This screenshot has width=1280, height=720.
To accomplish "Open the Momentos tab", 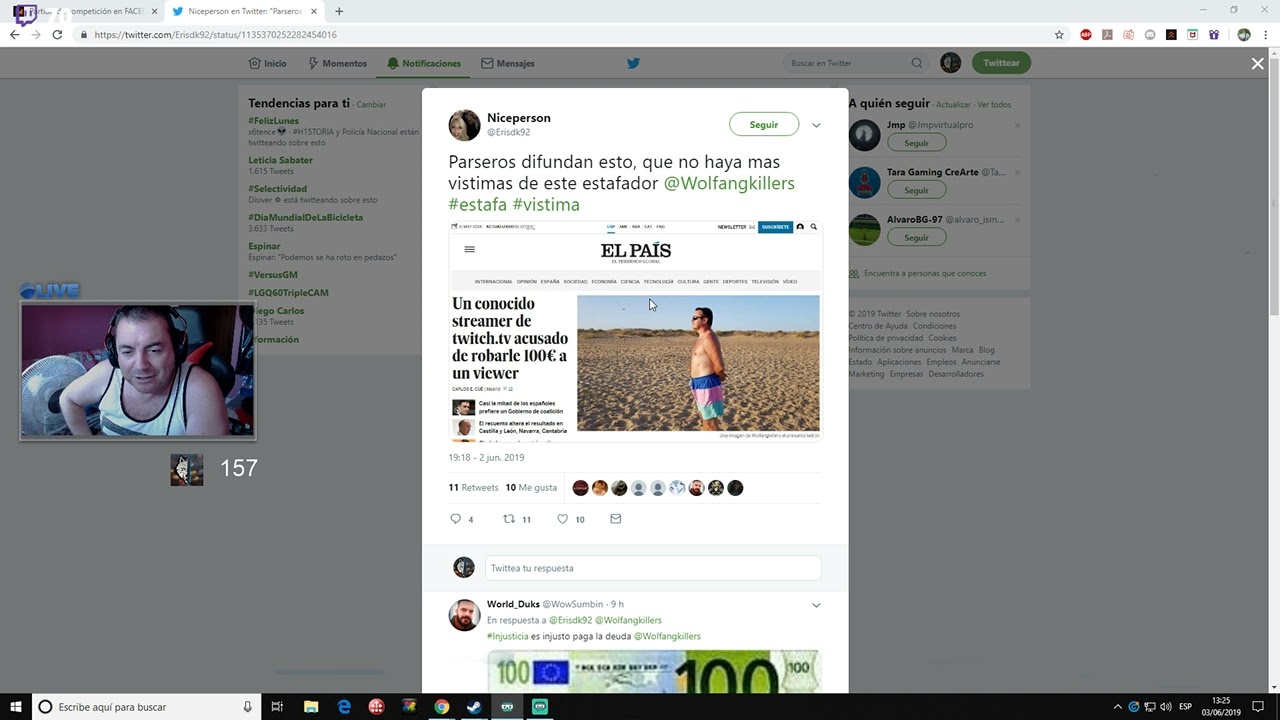I will 337,63.
